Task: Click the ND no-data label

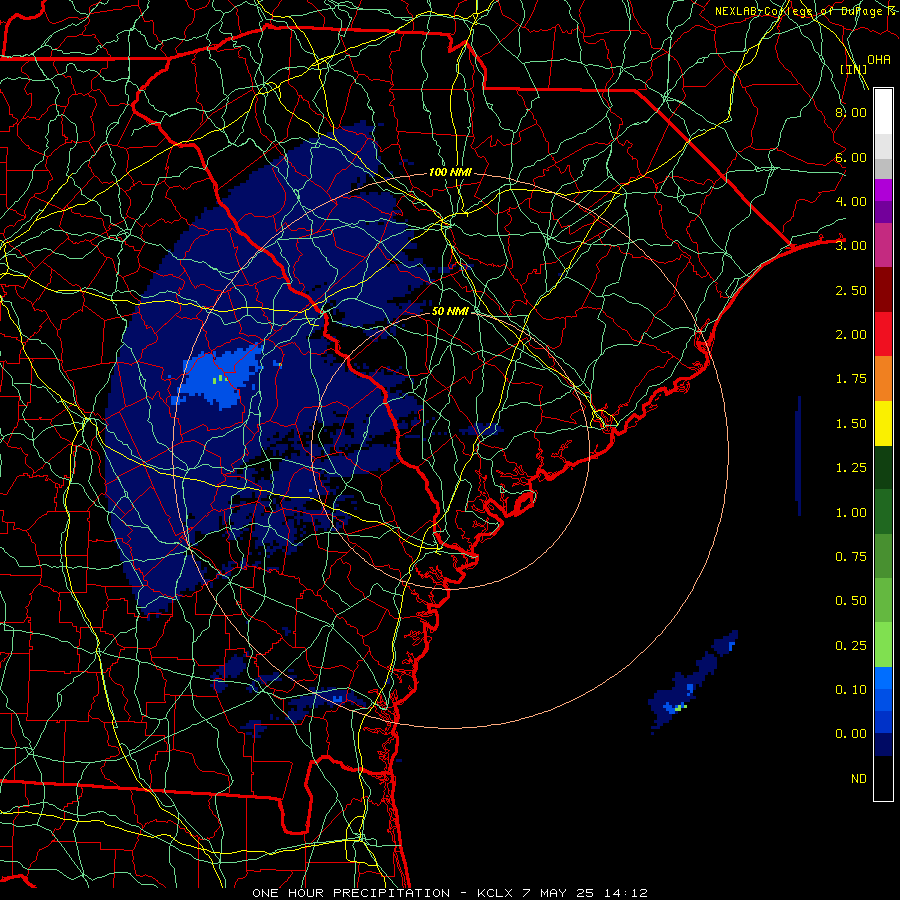Action: [x=859, y=779]
